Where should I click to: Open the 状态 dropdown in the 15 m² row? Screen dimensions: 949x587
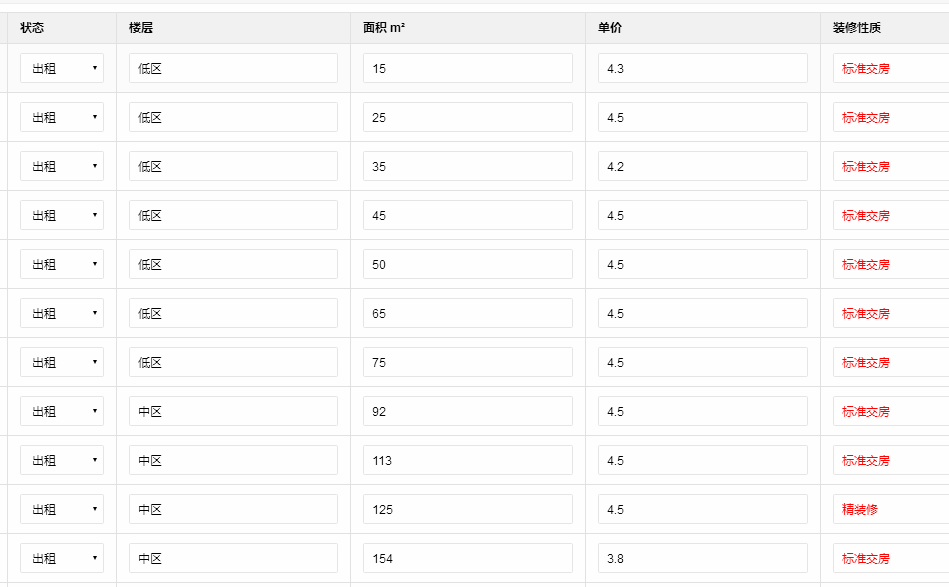62,68
